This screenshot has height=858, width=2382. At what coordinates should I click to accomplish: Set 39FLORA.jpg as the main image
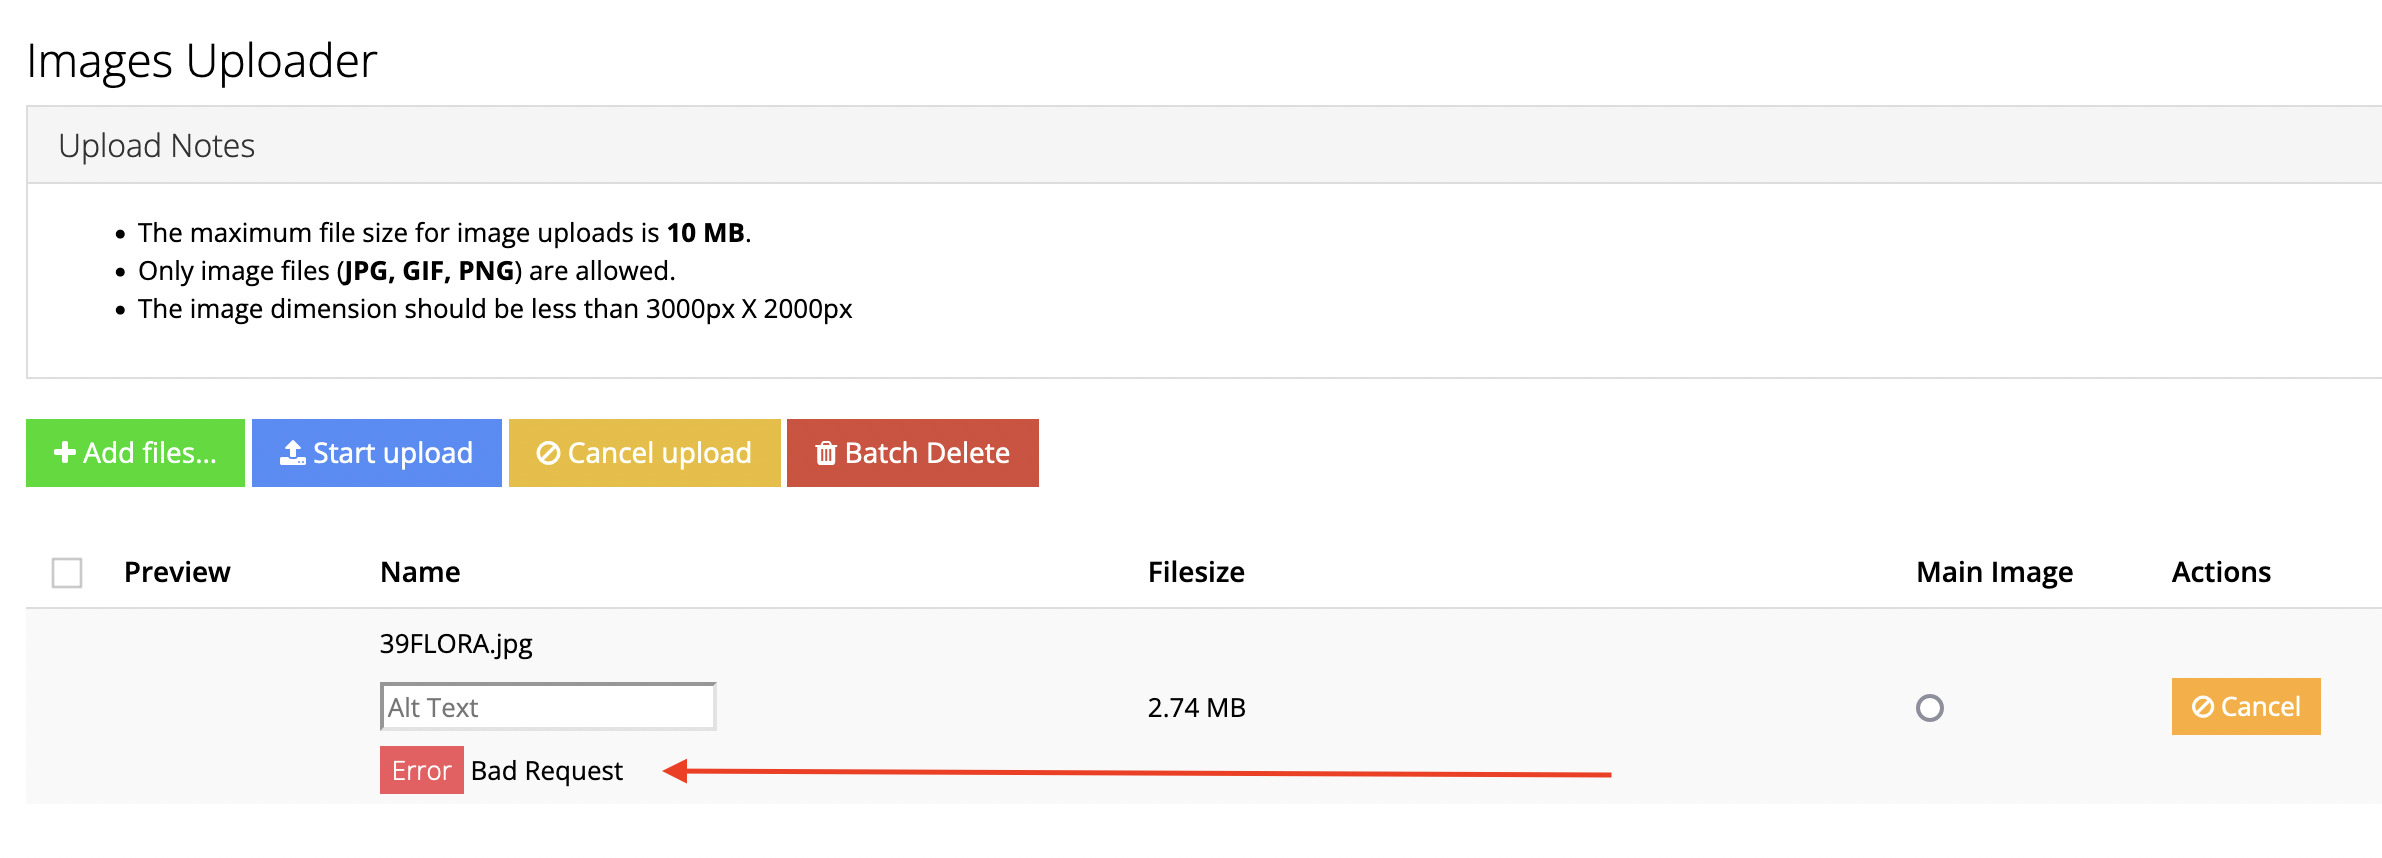(x=1929, y=708)
